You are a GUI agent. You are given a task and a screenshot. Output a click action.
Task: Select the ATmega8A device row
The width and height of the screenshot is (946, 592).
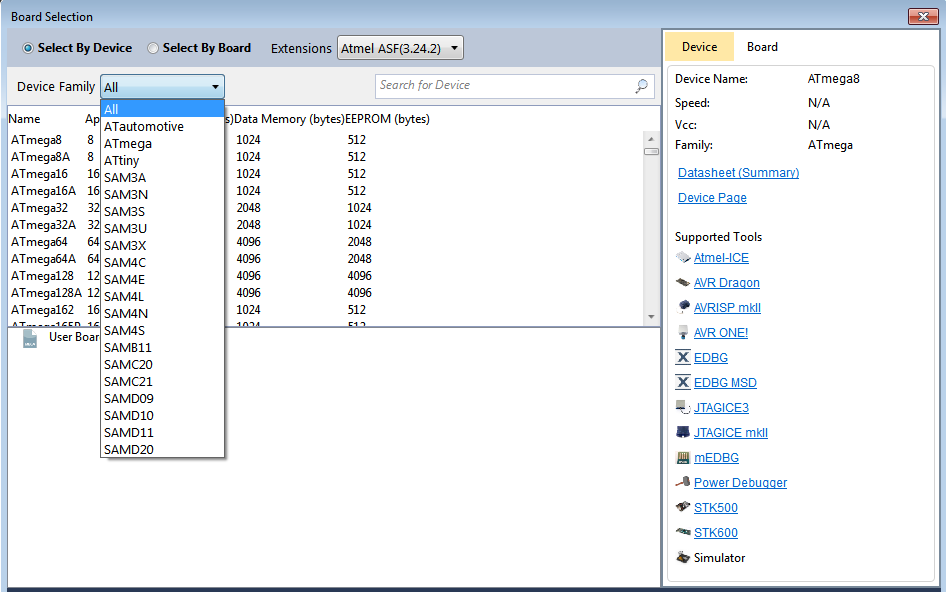pyautogui.click(x=326, y=156)
